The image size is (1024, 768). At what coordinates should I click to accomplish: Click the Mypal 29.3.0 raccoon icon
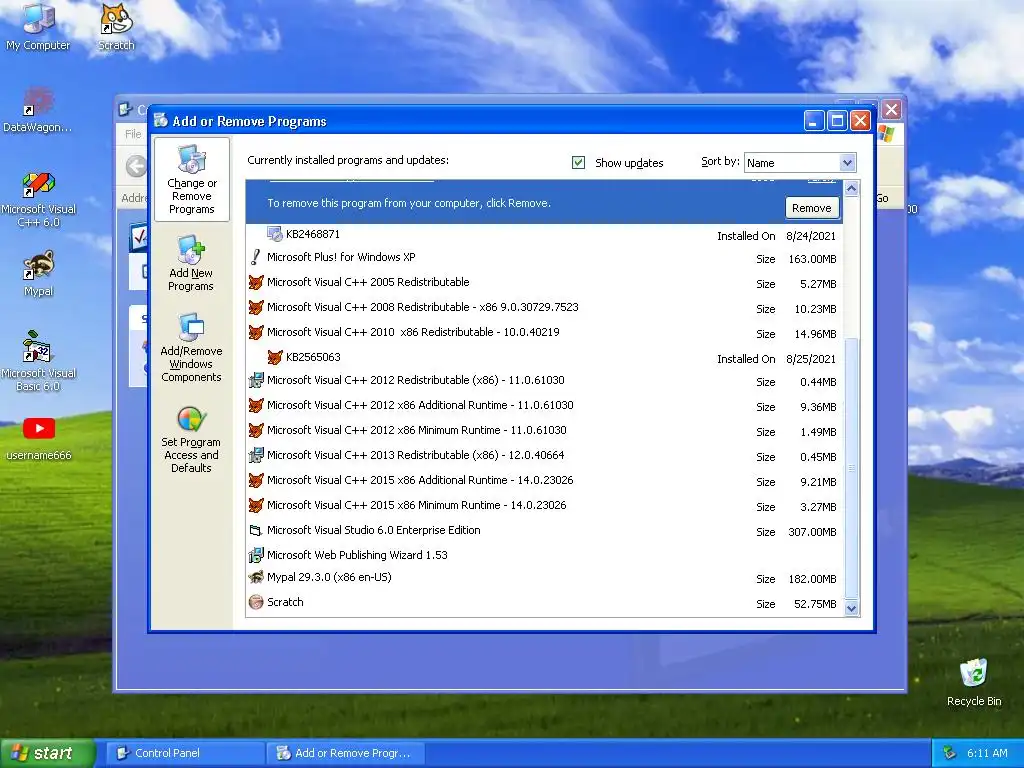coord(256,577)
